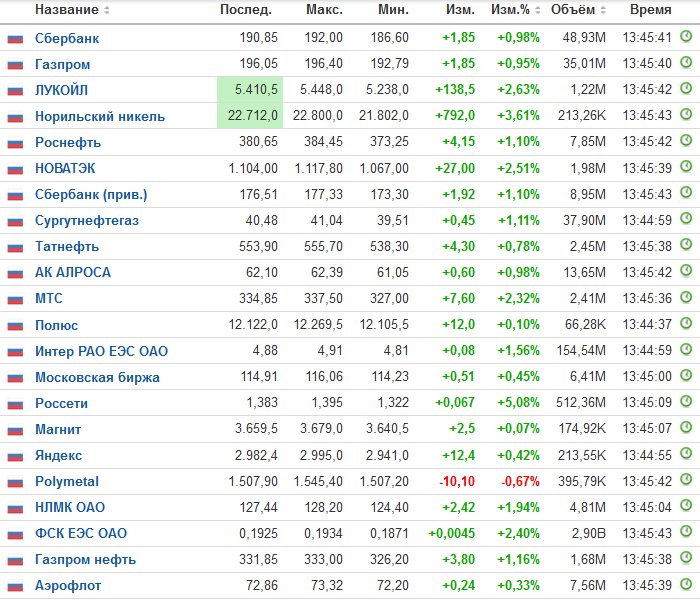Open the Сбербанк (прив.) link
This screenshot has width=700, height=602.
[x=91, y=195]
